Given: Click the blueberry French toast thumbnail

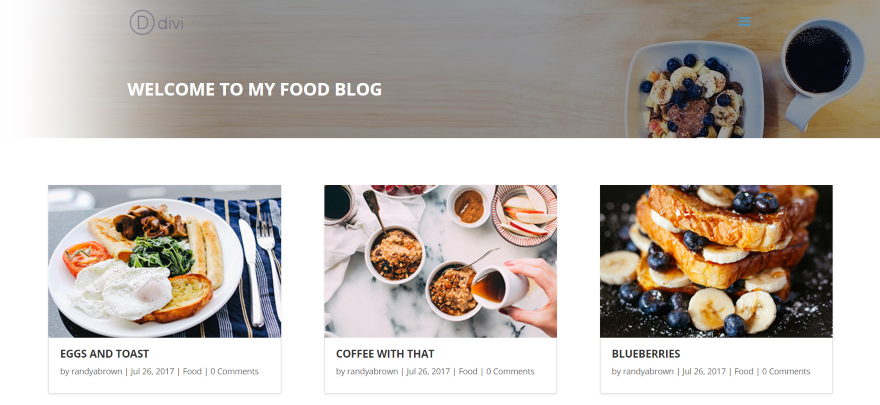Looking at the screenshot, I should (x=716, y=261).
